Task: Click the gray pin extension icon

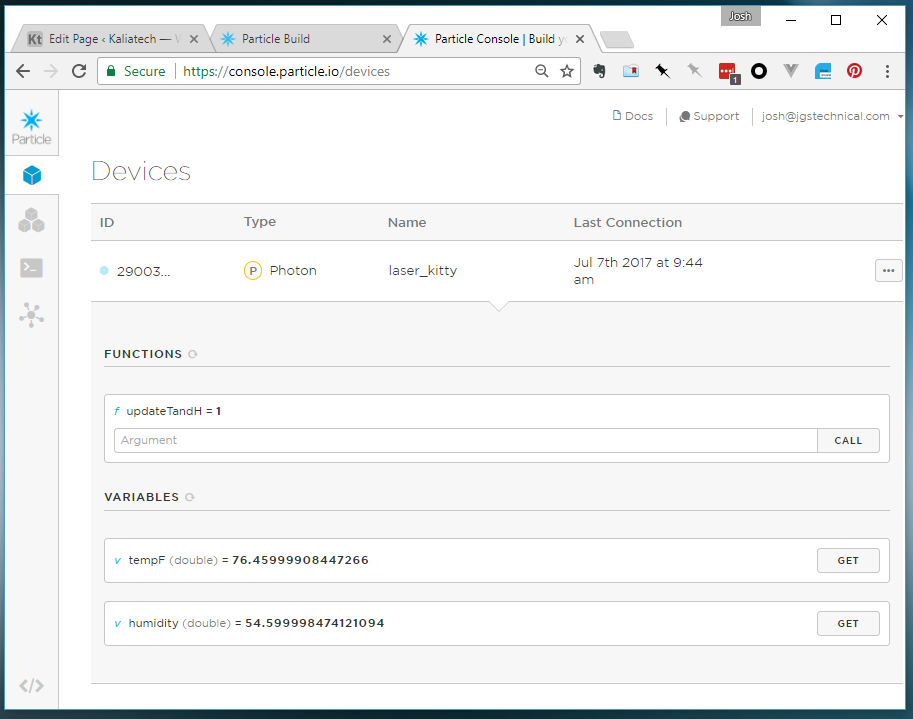Action: click(694, 71)
